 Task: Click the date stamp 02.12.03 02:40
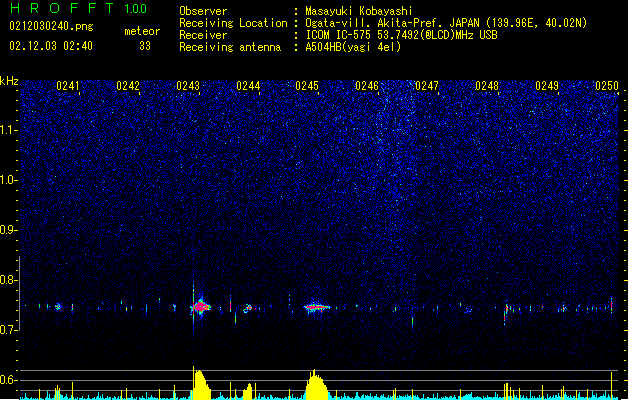(x=51, y=46)
